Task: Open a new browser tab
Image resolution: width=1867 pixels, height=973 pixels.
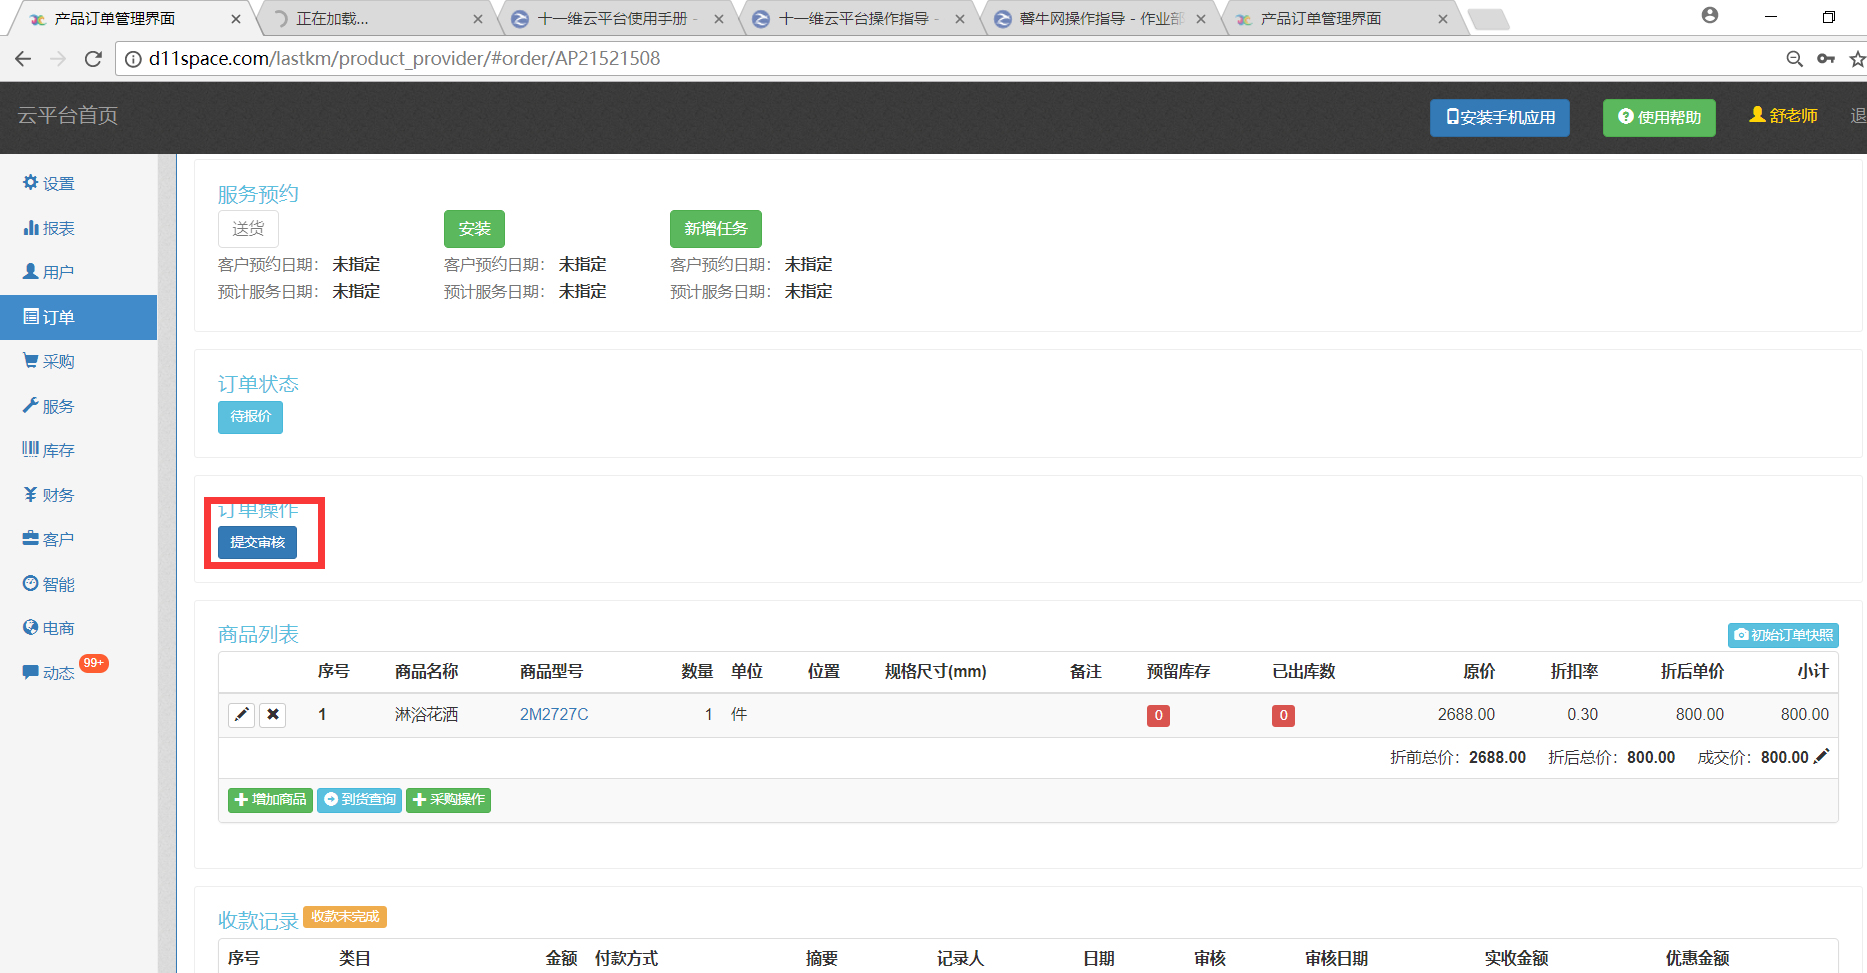Action: pyautogui.click(x=1489, y=19)
